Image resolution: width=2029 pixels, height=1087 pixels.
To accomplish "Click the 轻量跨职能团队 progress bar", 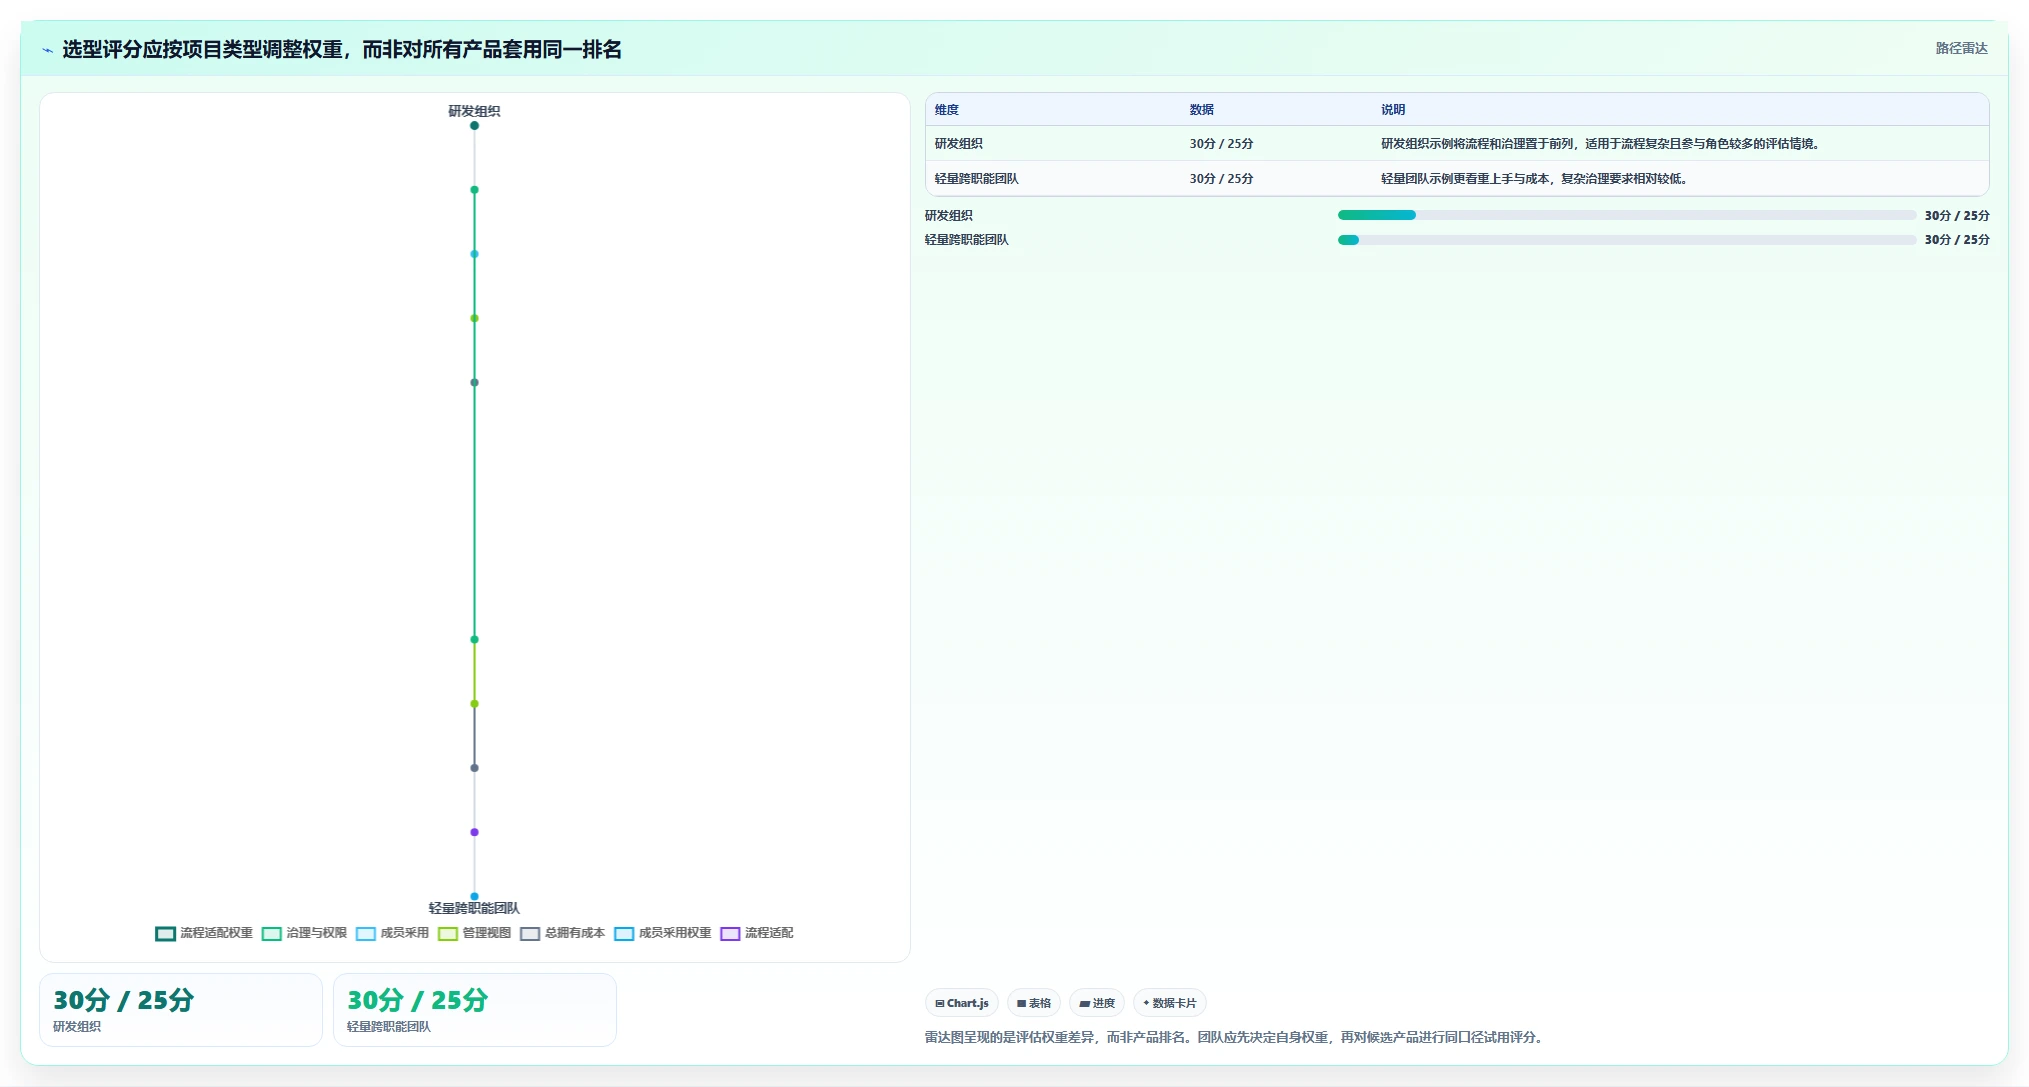I will [x=1626, y=240].
